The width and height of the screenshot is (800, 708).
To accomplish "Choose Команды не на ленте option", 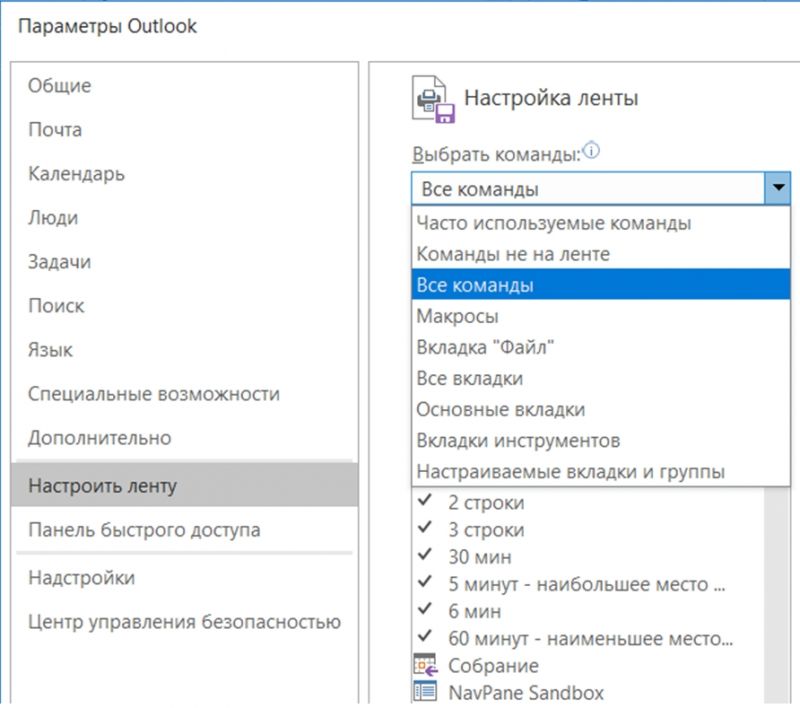I will coord(601,254).
